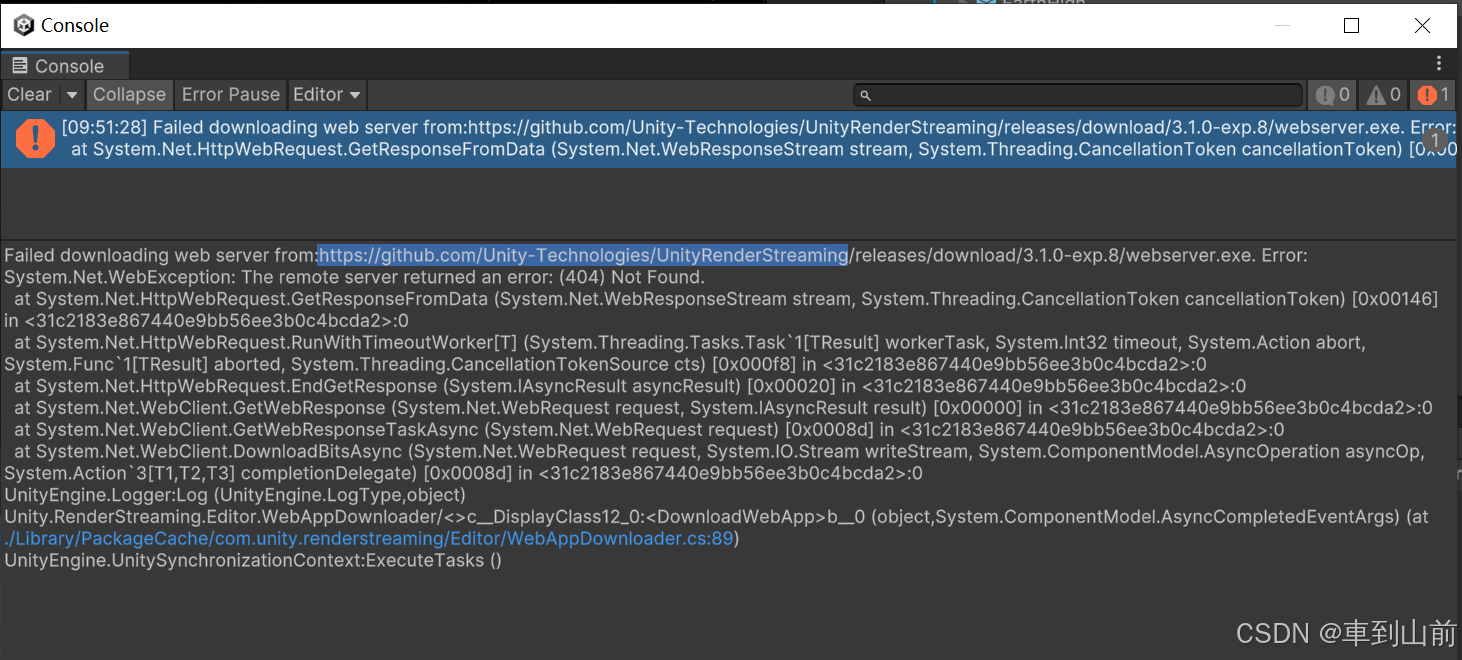Click 'UnitySynchronizationContext:ExecuteTasks ()' line
This screenshot has width=1462, height=660.
(x=253, y=560)
